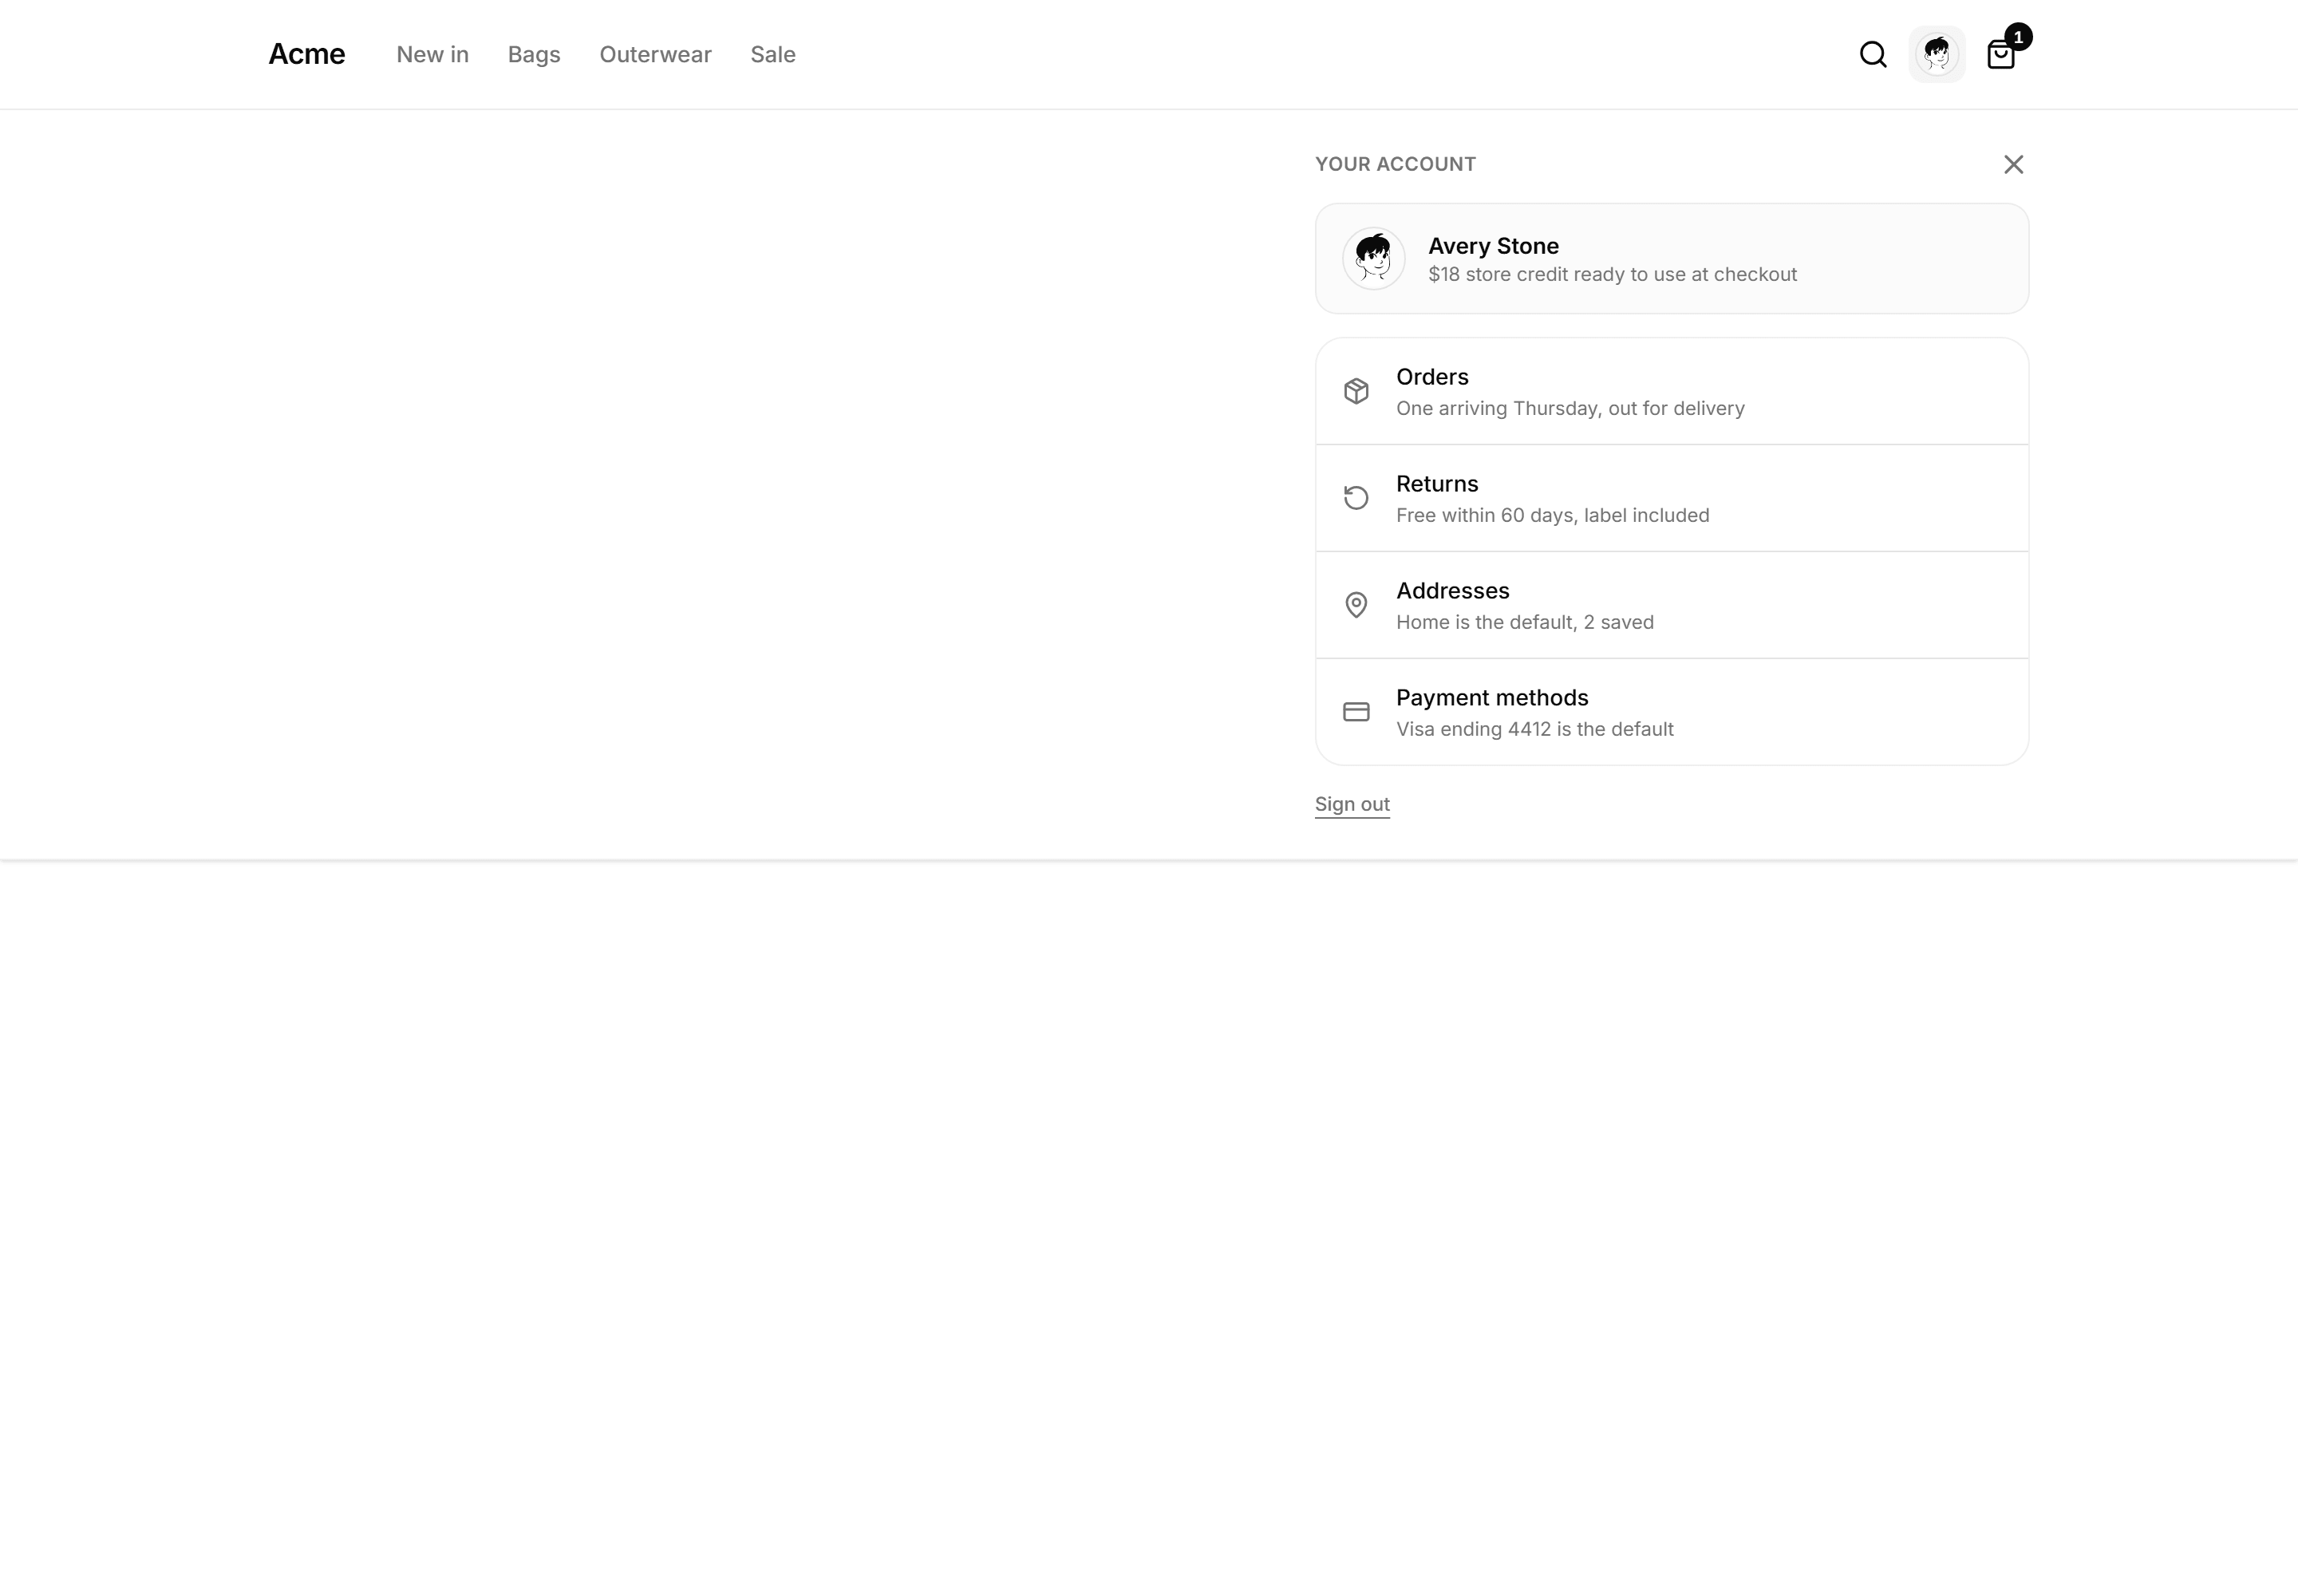Open the New in menu
The image size is (2298, 1596).
(x=432, y=54)
